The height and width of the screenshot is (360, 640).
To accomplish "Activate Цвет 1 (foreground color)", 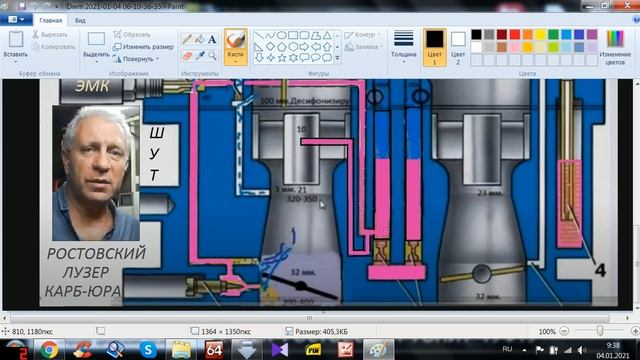I will click(x=434, y=47).
